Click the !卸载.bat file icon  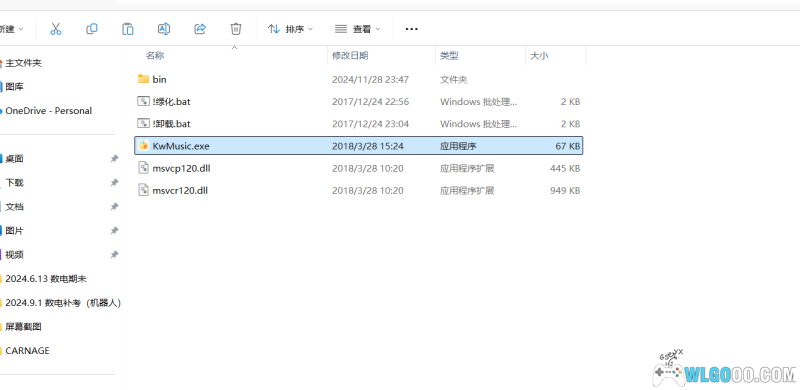(x=143, y=124)
